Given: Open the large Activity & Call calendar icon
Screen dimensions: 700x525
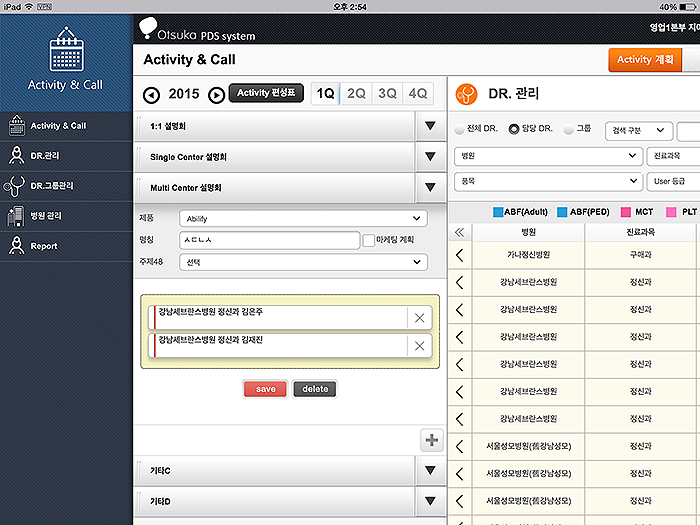Looking at the screenshot, I should coord(67,49).
